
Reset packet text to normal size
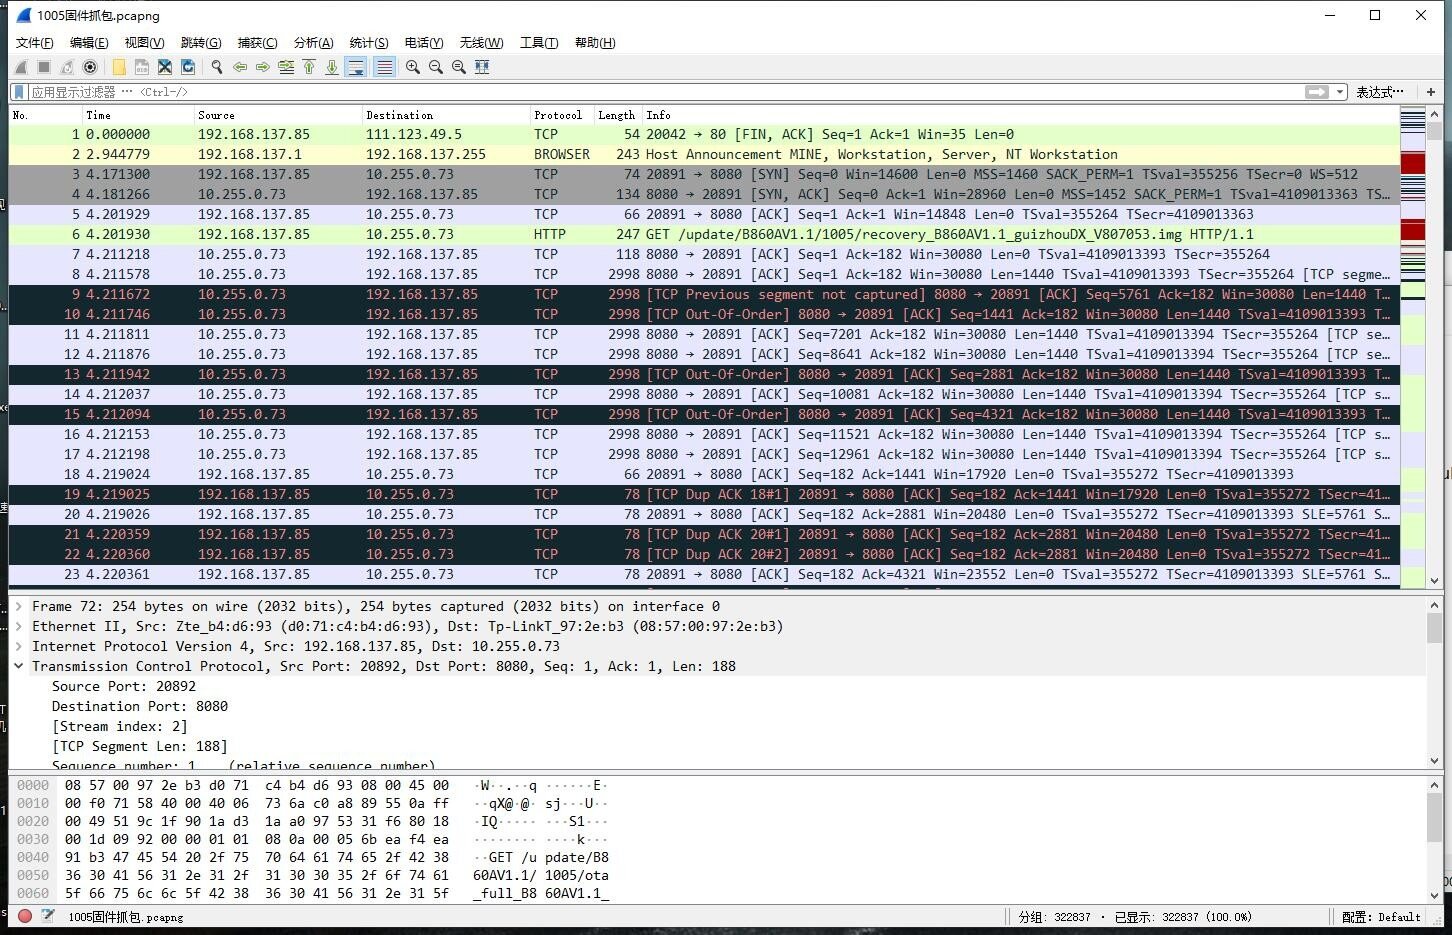[x=459, y=67]
